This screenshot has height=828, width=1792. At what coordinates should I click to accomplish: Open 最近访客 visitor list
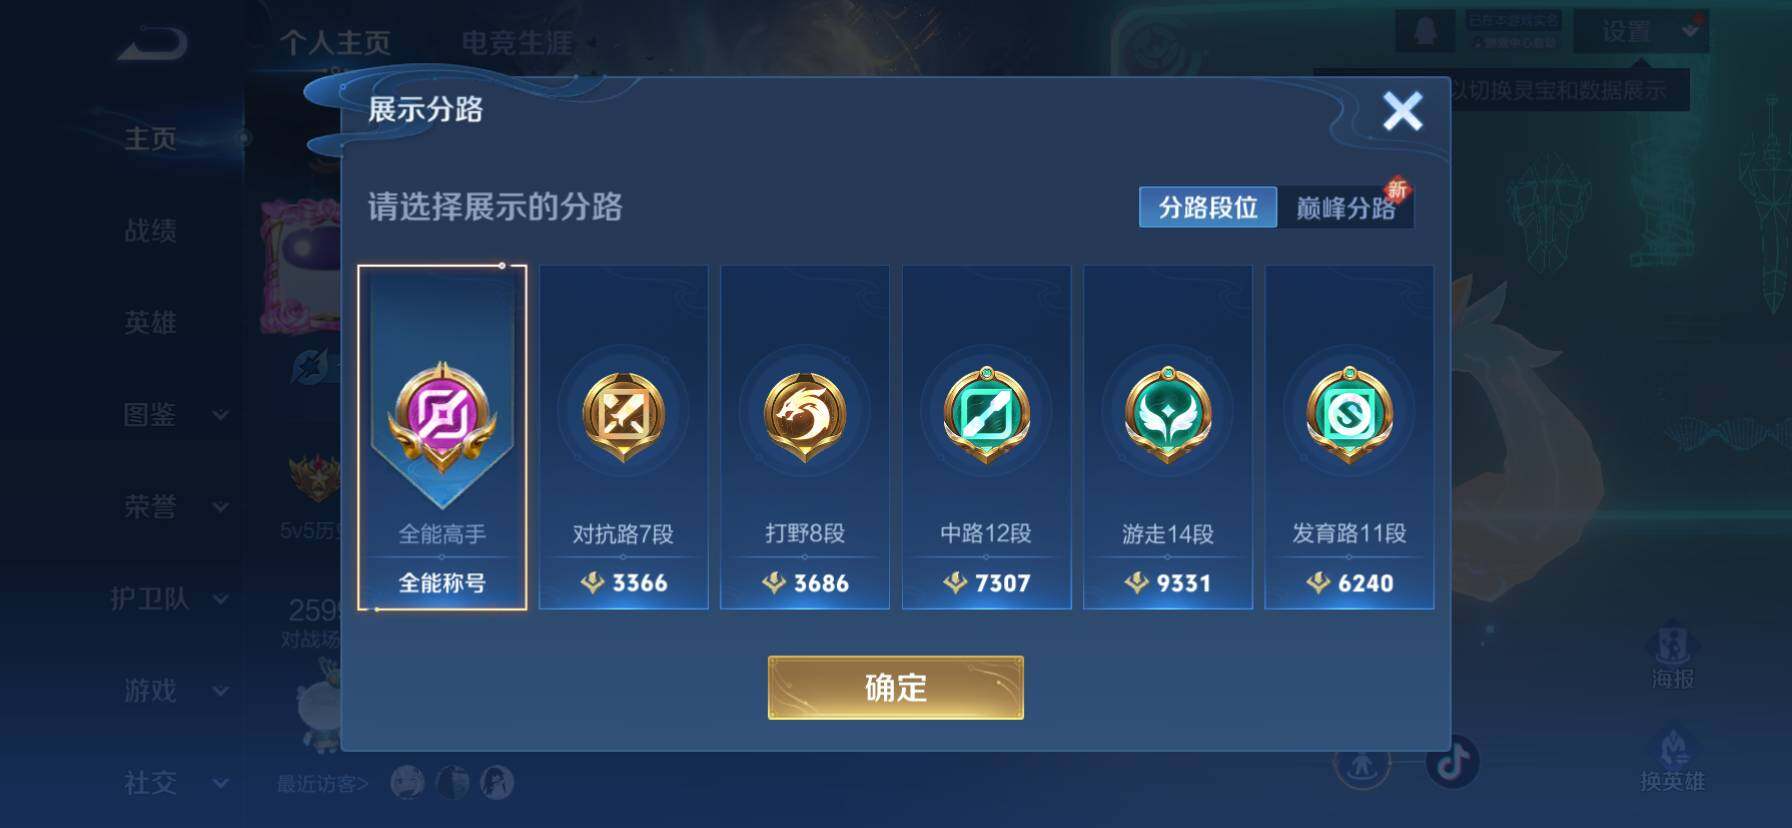[322, 784]
